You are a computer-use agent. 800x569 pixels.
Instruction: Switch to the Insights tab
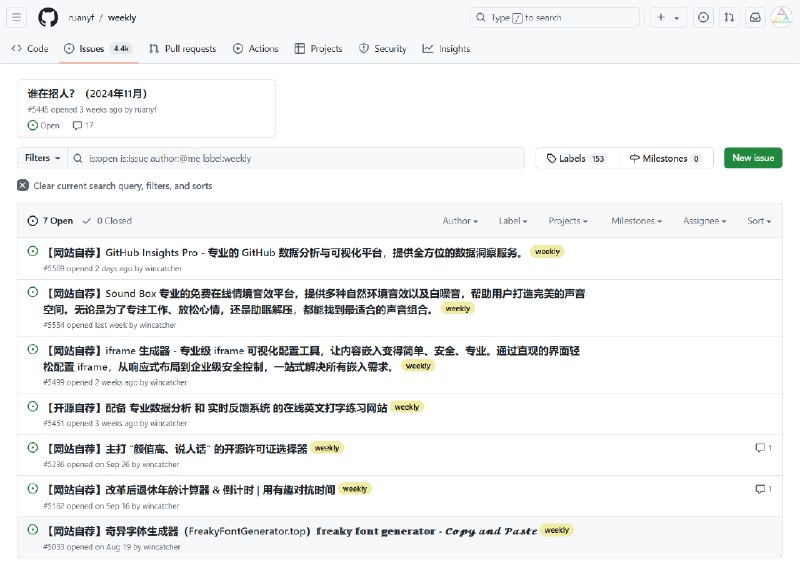coord(446,48)
